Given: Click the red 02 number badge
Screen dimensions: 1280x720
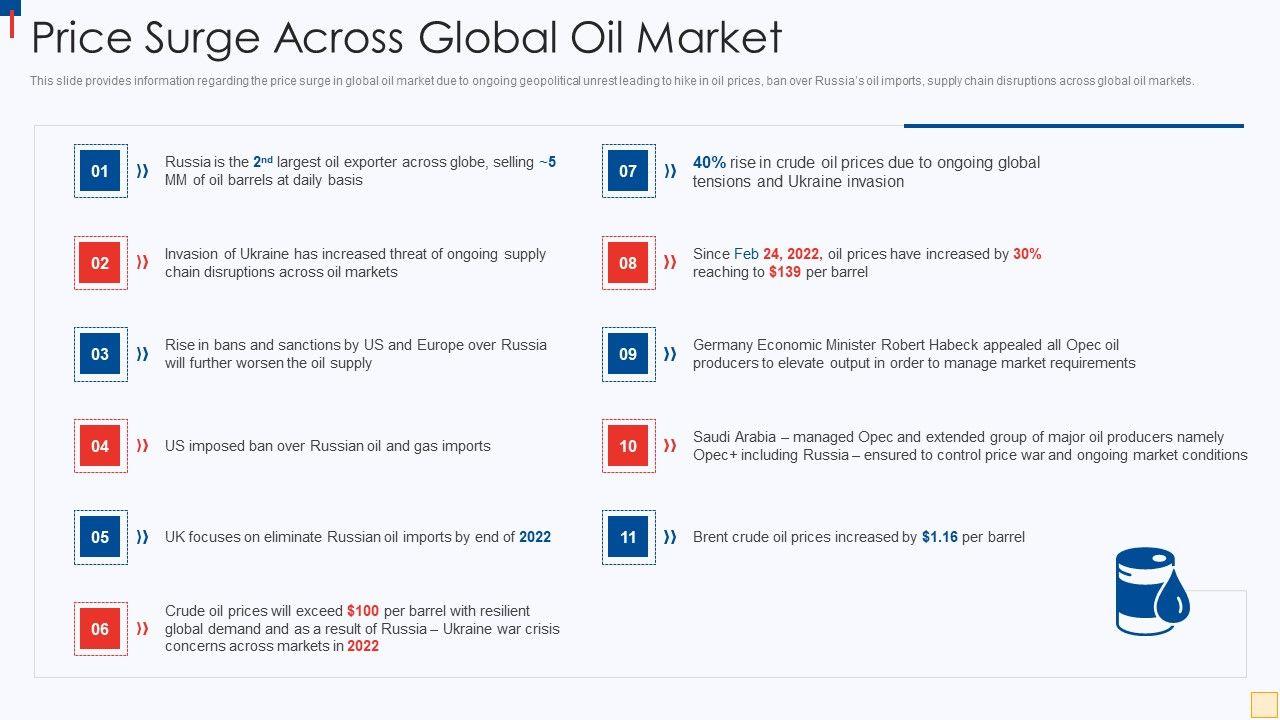Looking at the screenshot, I should 100,263.
